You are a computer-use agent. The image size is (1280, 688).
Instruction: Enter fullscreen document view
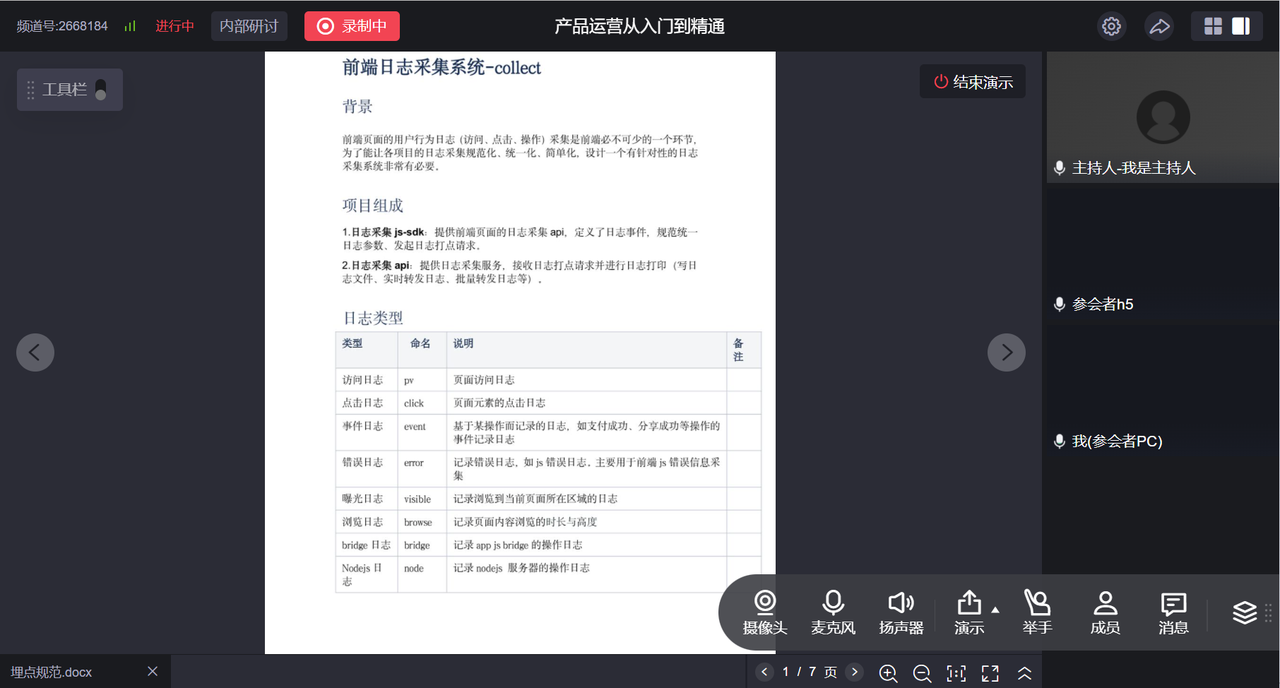(x=990, y=673)
